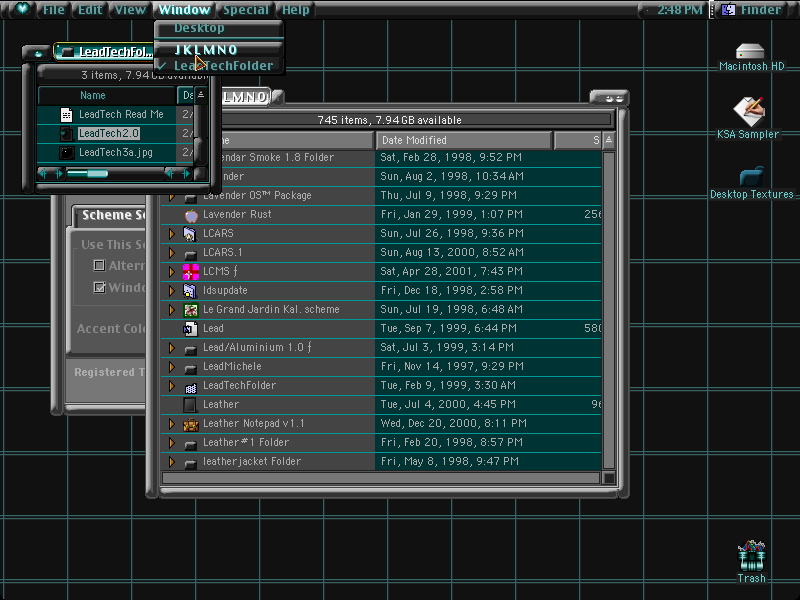Open the View menu
This screenshot has height=600, width=800.
[130, 10]
